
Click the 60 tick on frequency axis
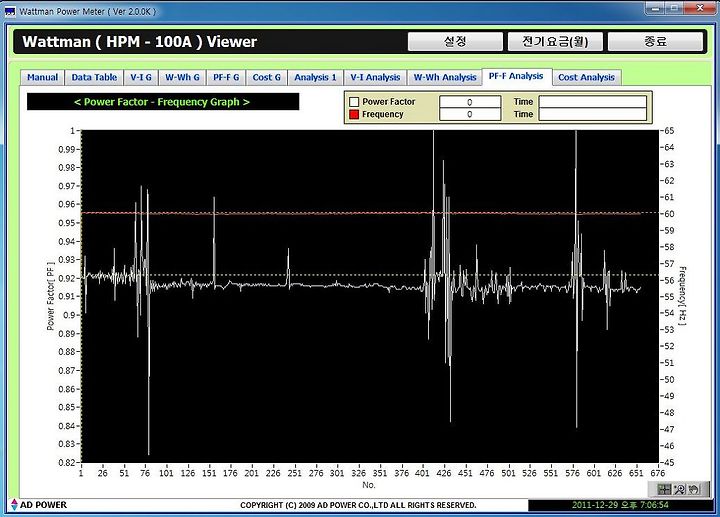click(669, 214)
